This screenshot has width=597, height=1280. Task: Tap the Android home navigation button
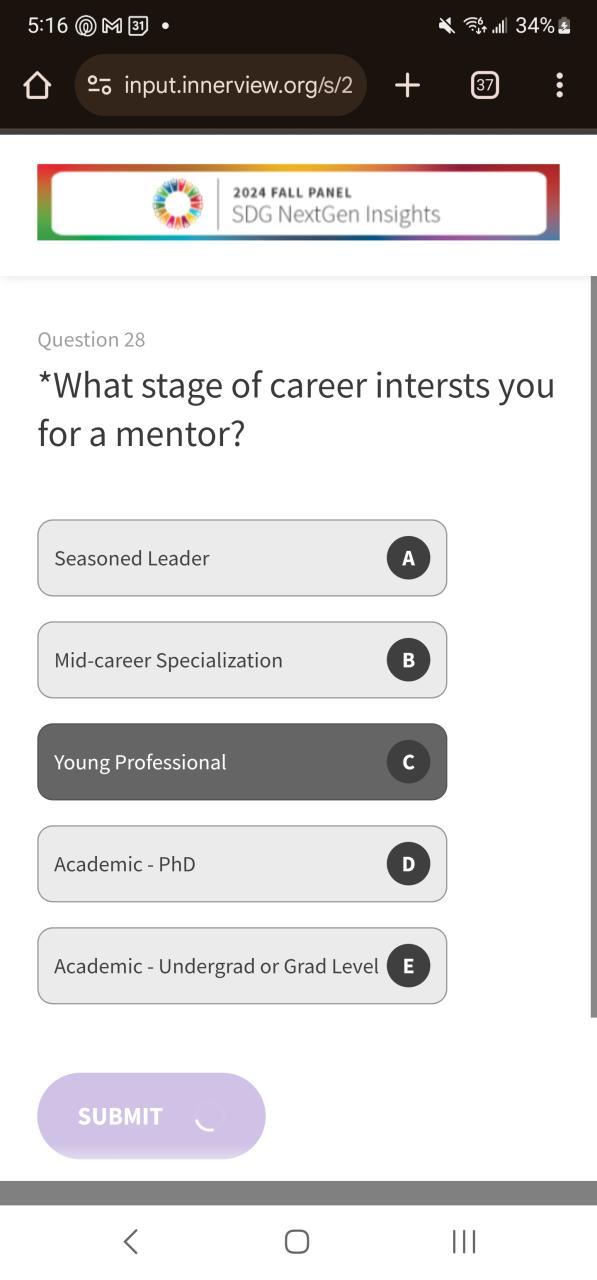pyautogui.click(x=297, y=1241)
